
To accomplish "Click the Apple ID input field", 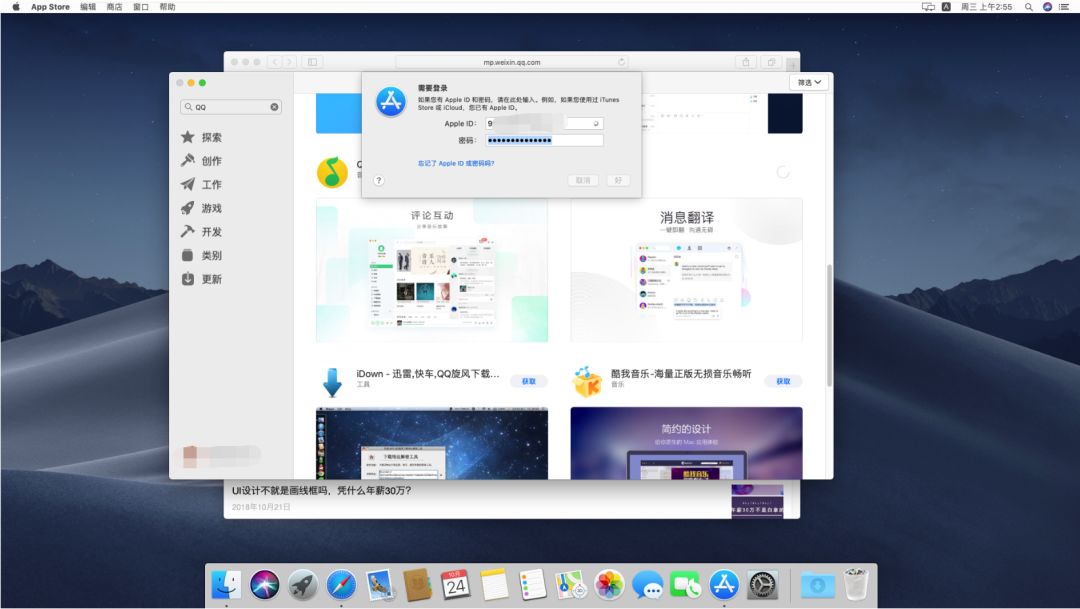I will [x=544, y=123].
